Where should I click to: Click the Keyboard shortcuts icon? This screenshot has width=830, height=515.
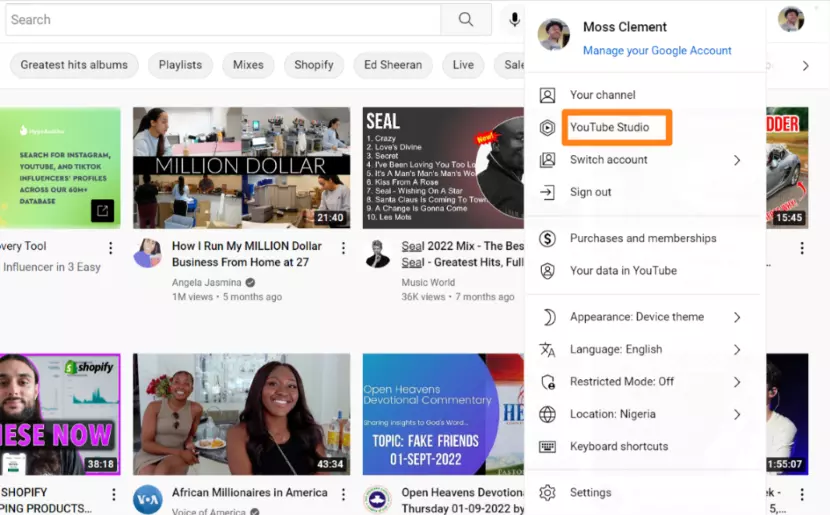click(x=547, y=447)
